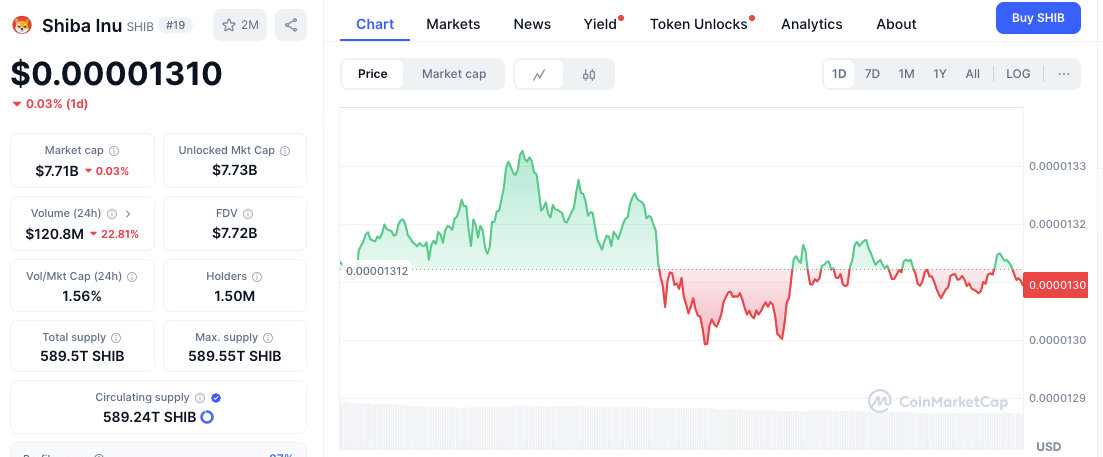Click the share icon next to Shiba Inu
Screen dimensions: 1103x457
(290, 25)
